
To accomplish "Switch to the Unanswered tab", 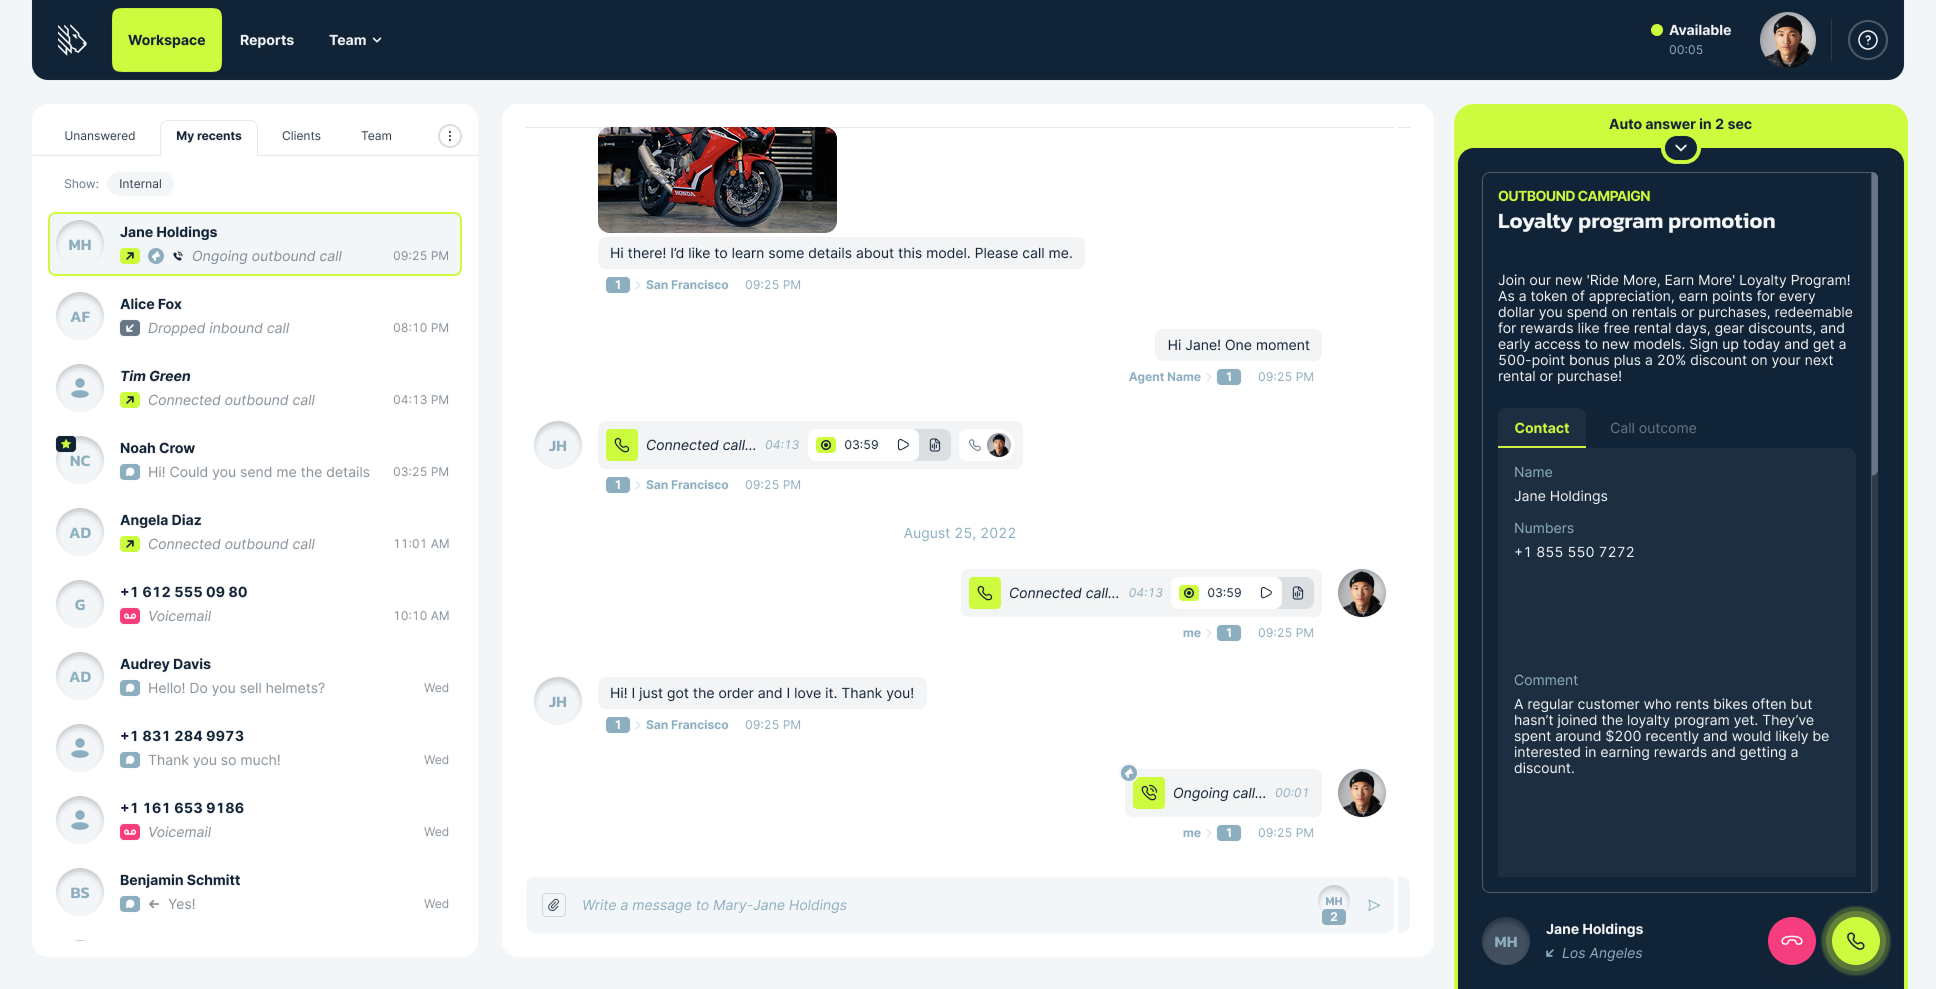I will tap(100, 136).
